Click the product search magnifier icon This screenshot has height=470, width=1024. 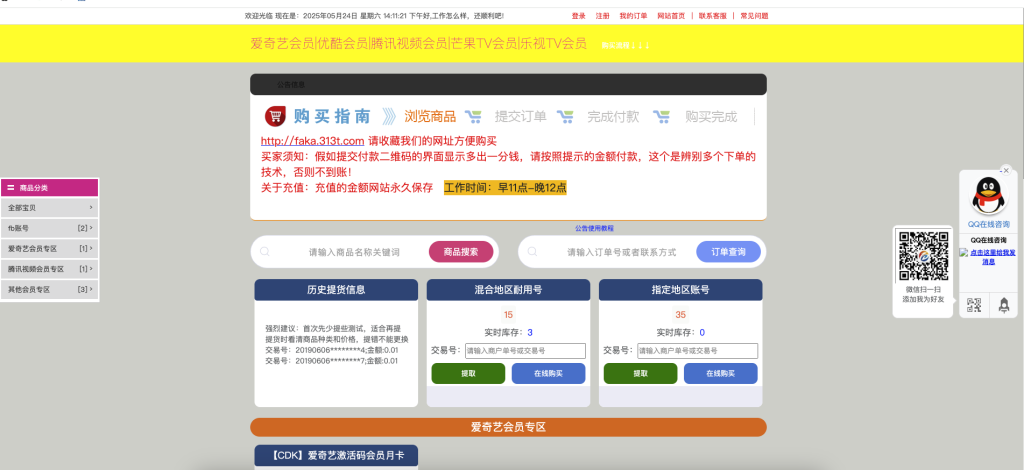[x=264, y=251]
